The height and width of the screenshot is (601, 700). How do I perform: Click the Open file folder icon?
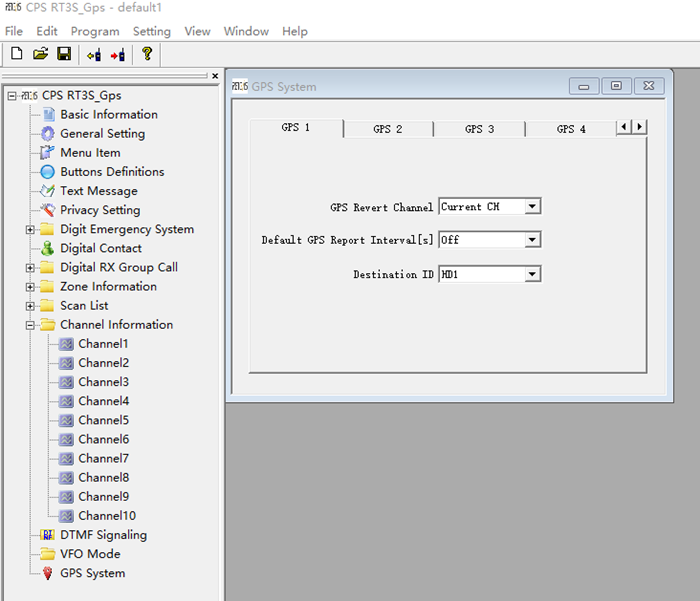(x=40, y=54)
